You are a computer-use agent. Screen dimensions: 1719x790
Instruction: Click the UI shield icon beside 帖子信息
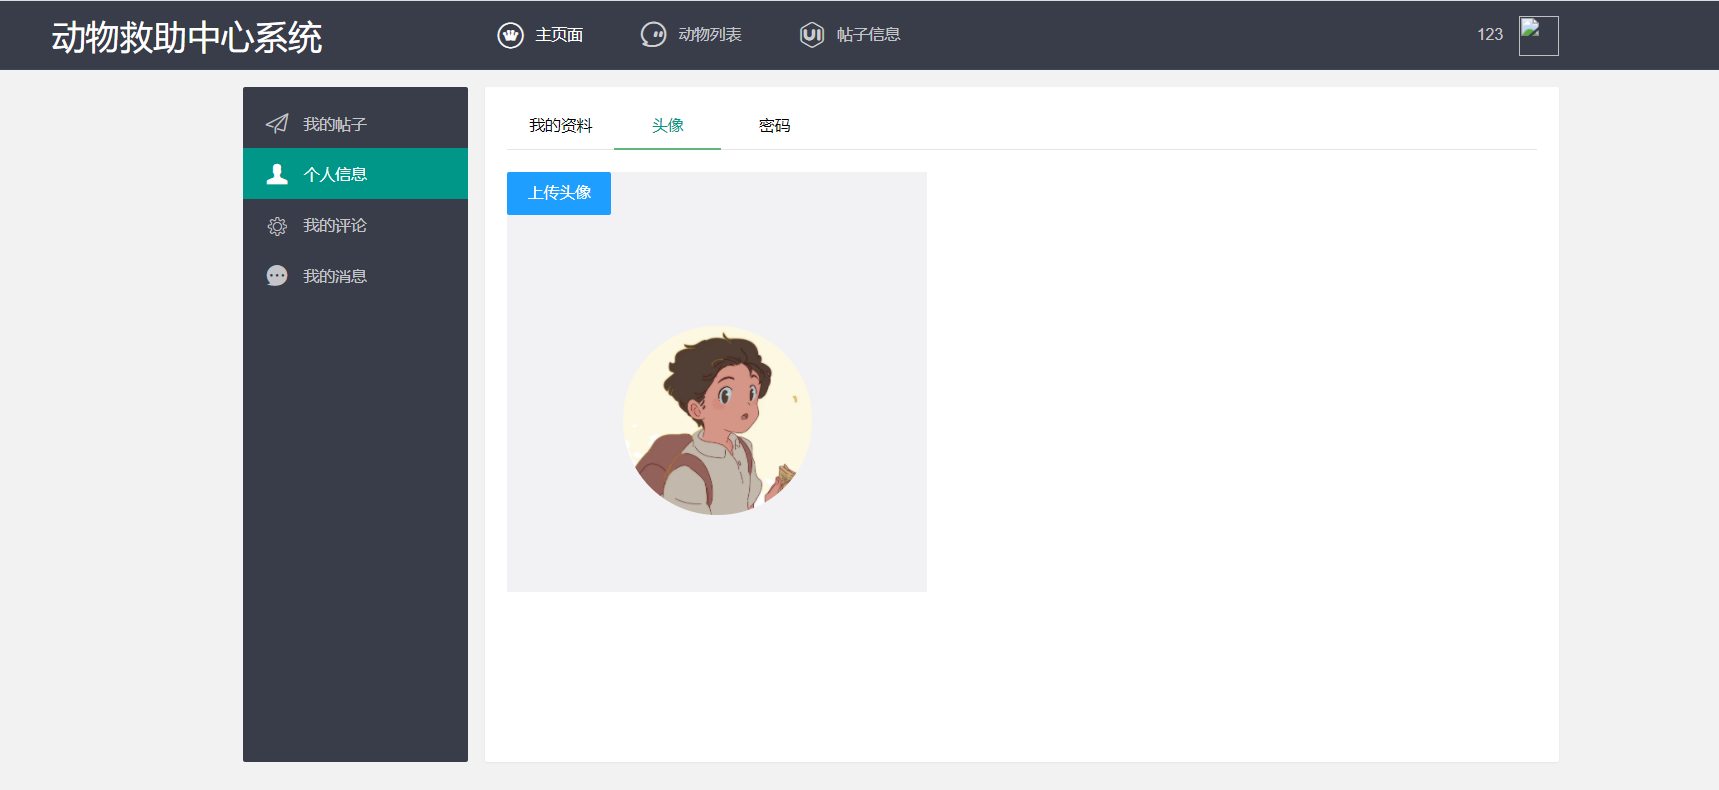812,35
